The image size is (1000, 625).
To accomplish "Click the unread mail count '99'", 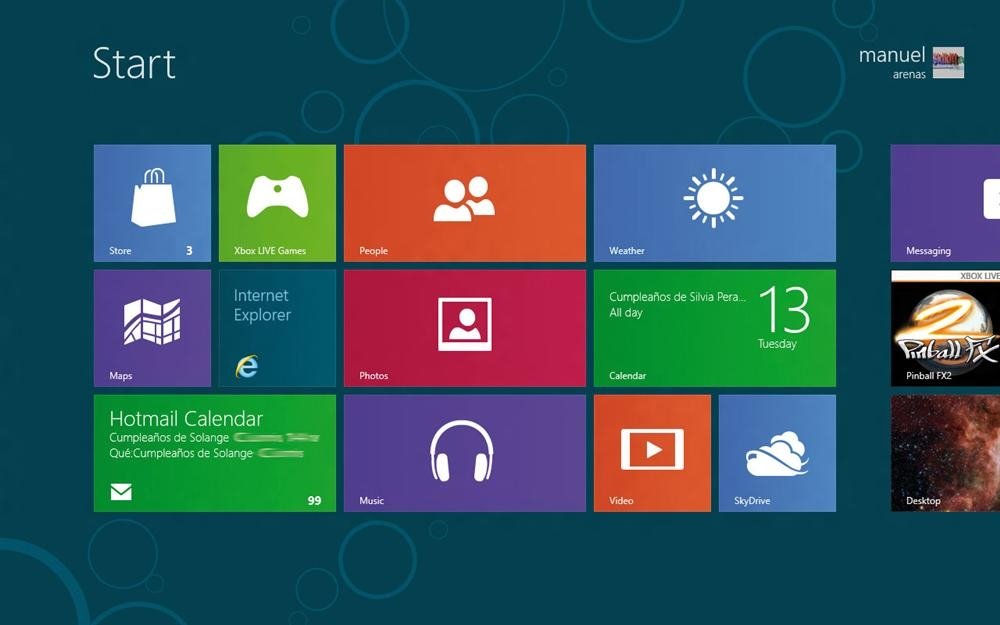I will 314,501.
